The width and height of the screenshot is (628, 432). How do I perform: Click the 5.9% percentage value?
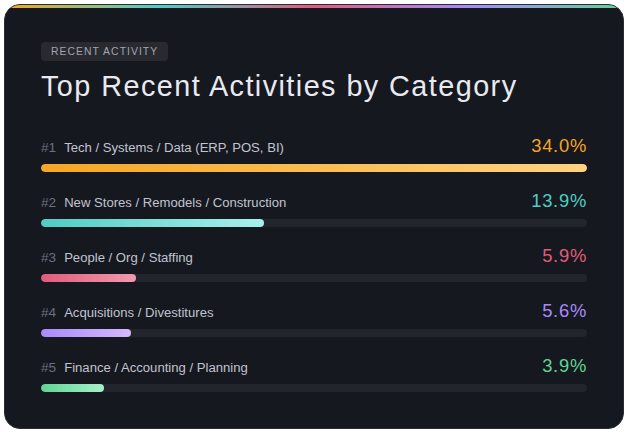[x=564, y=256]
